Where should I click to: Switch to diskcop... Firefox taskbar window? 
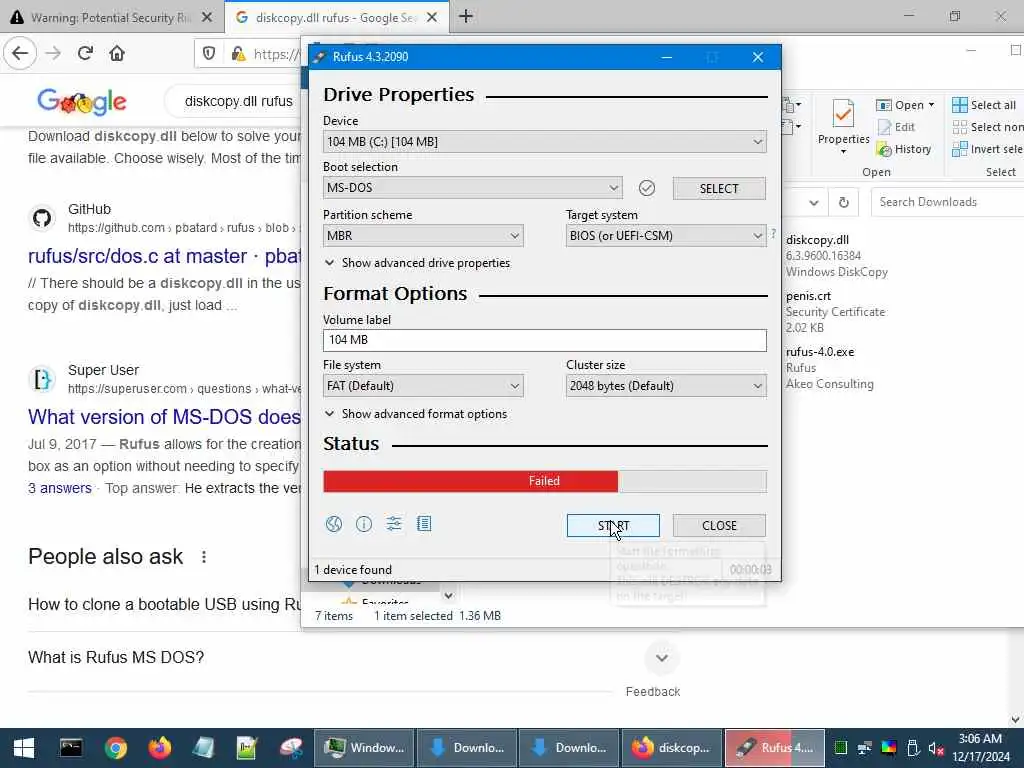pos(672,748)
